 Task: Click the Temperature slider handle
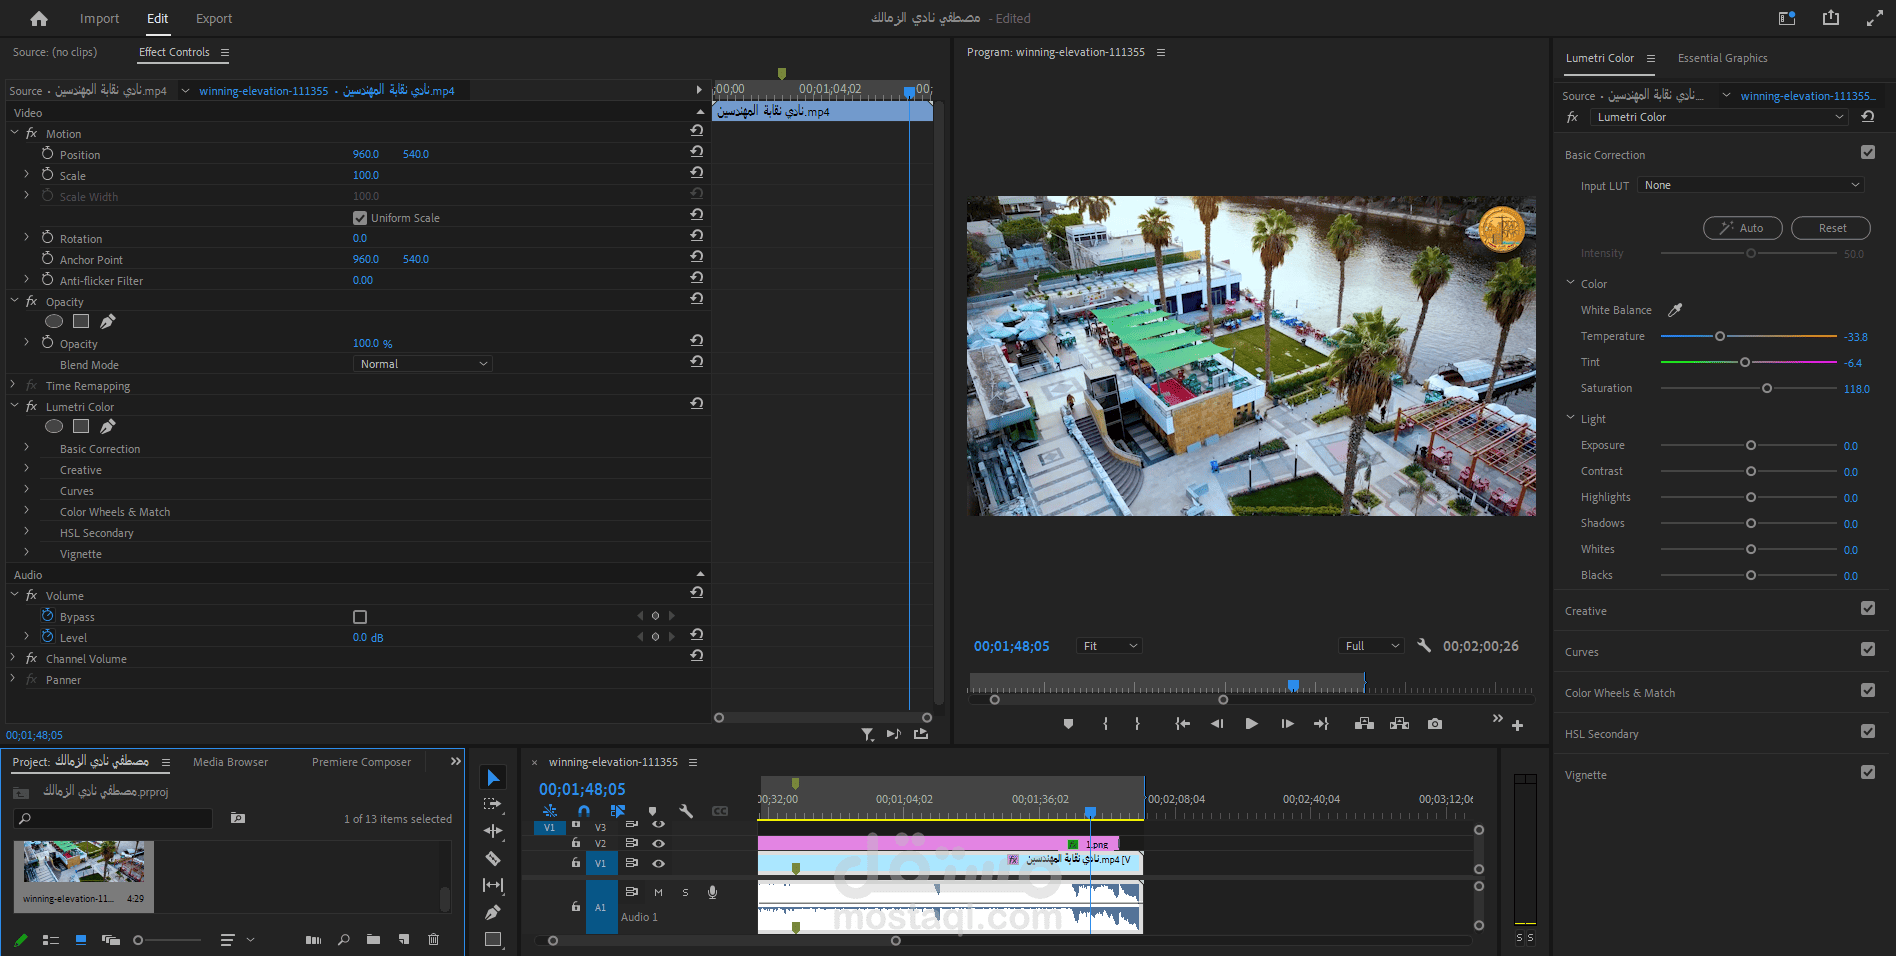pos(1720,336)
